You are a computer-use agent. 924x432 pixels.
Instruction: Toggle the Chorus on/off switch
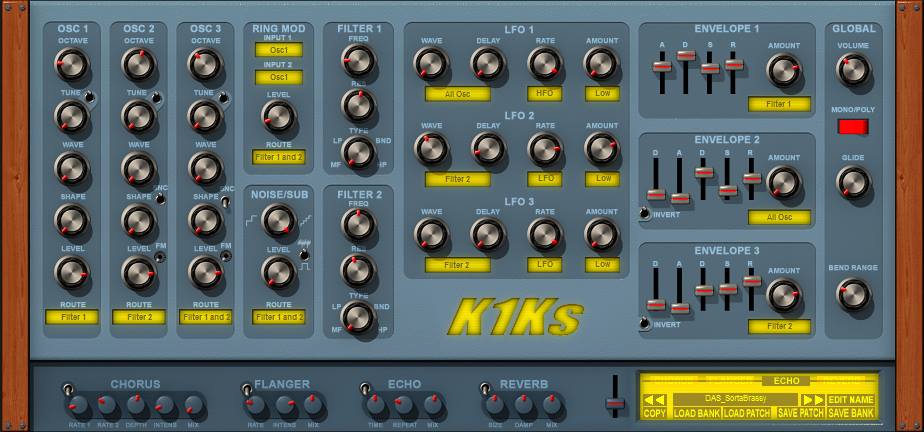[68, 389]
